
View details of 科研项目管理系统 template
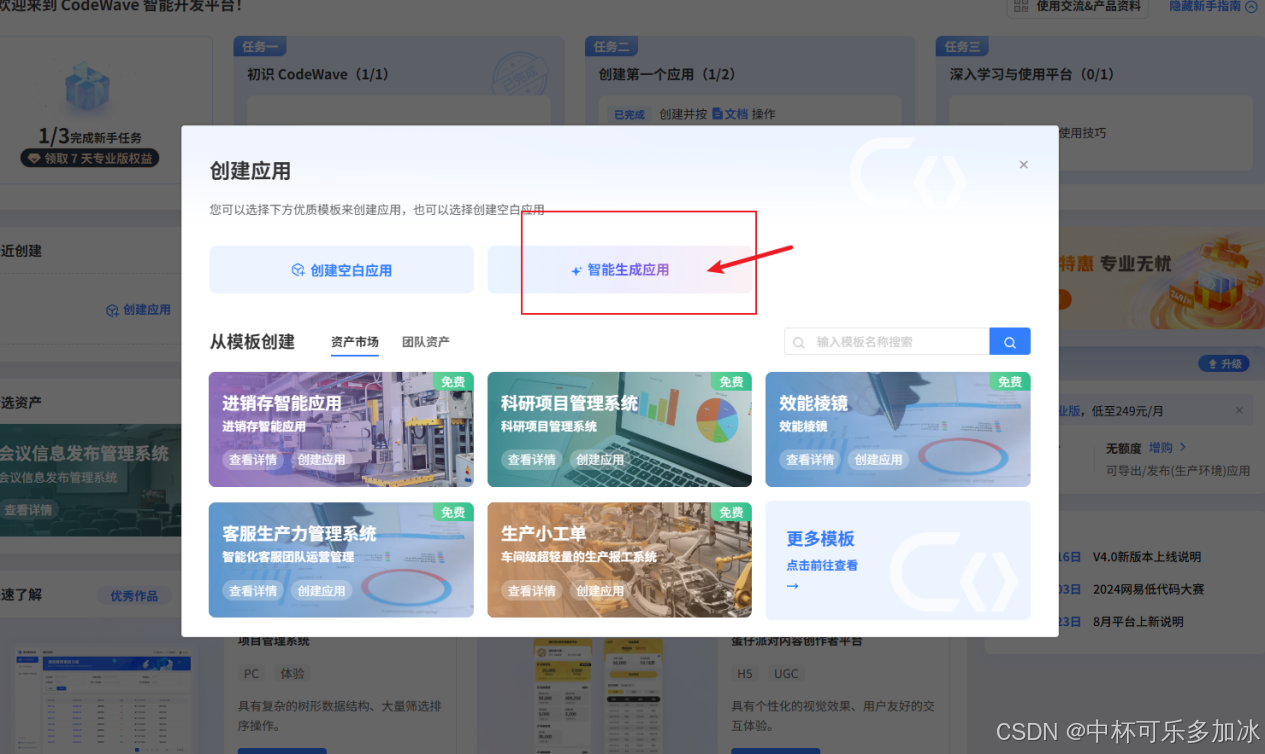pyautogui.click(x=532, y=460)
